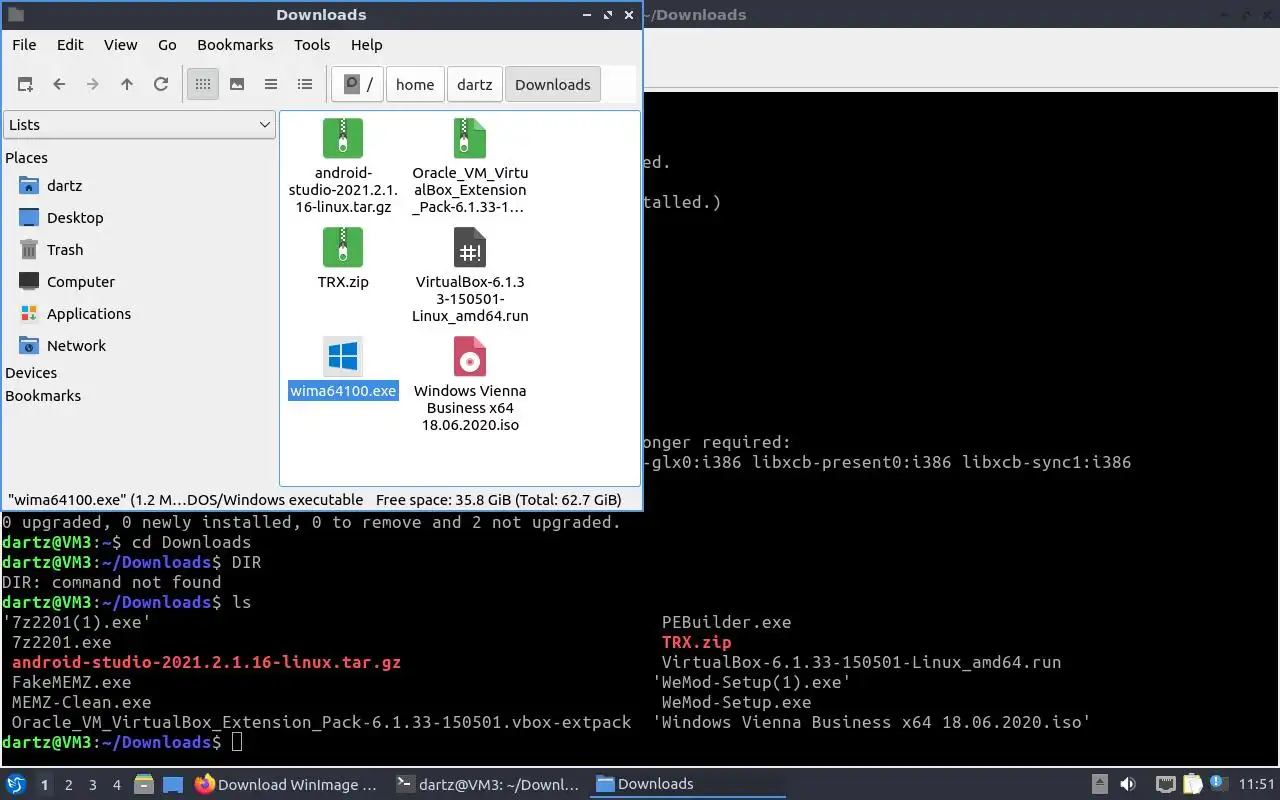Select the TRX.zip archive icon
Screen dimensions: 1280x800
[343, 247]
